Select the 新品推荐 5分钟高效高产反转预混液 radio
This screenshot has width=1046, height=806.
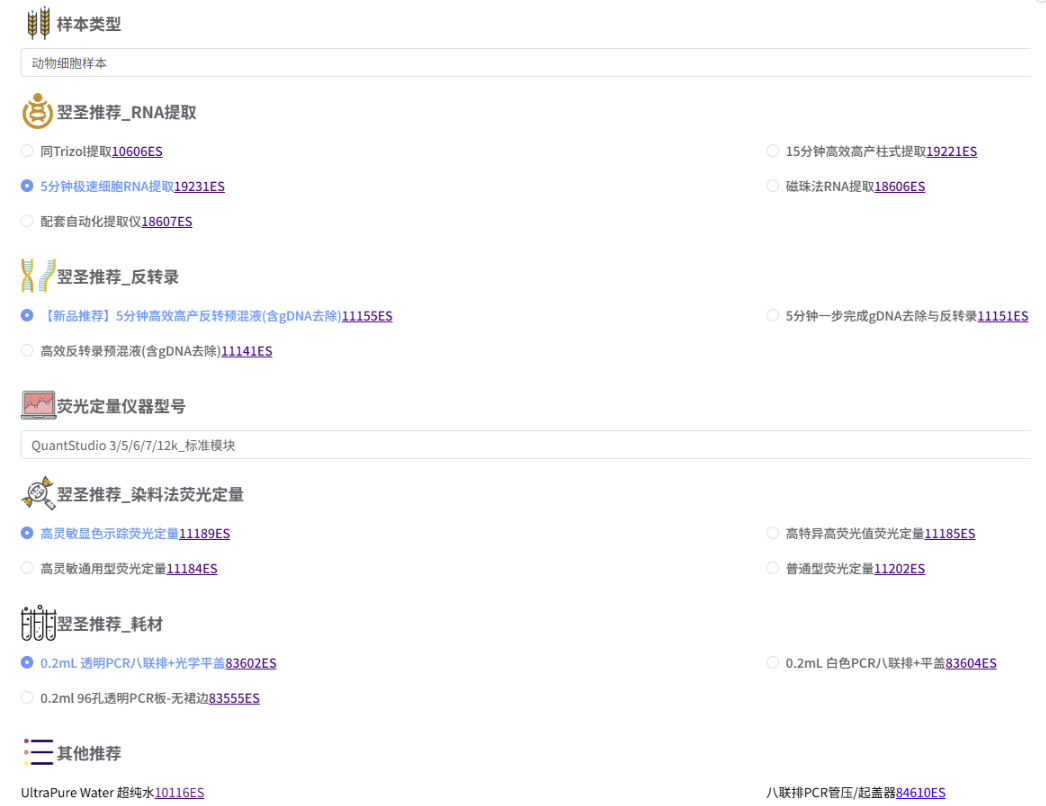(27, 315)
